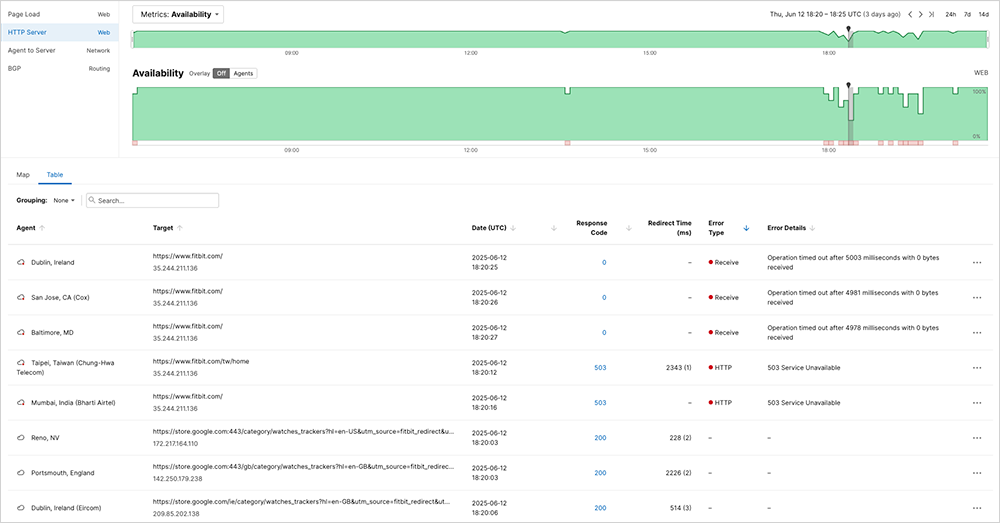Click sort arrow next to Agent column
The image size is (1000, 523).
click(41, 228)
